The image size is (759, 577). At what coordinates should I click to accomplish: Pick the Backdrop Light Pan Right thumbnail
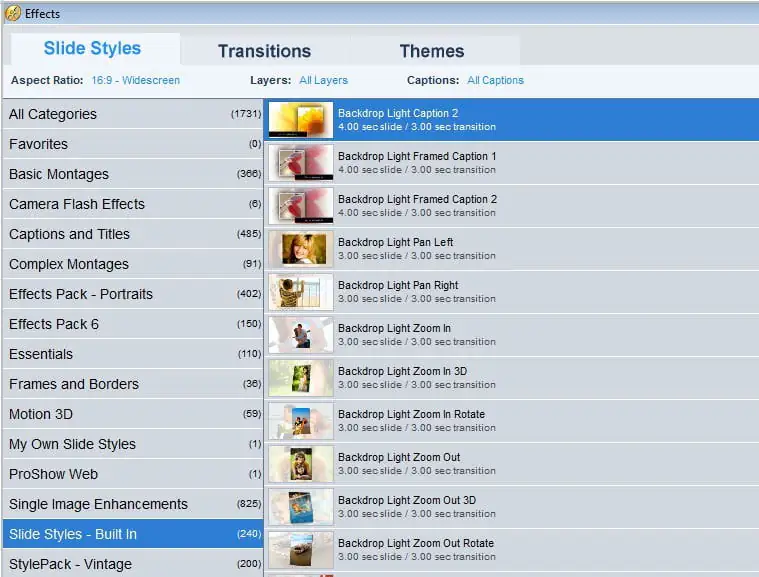300,292
